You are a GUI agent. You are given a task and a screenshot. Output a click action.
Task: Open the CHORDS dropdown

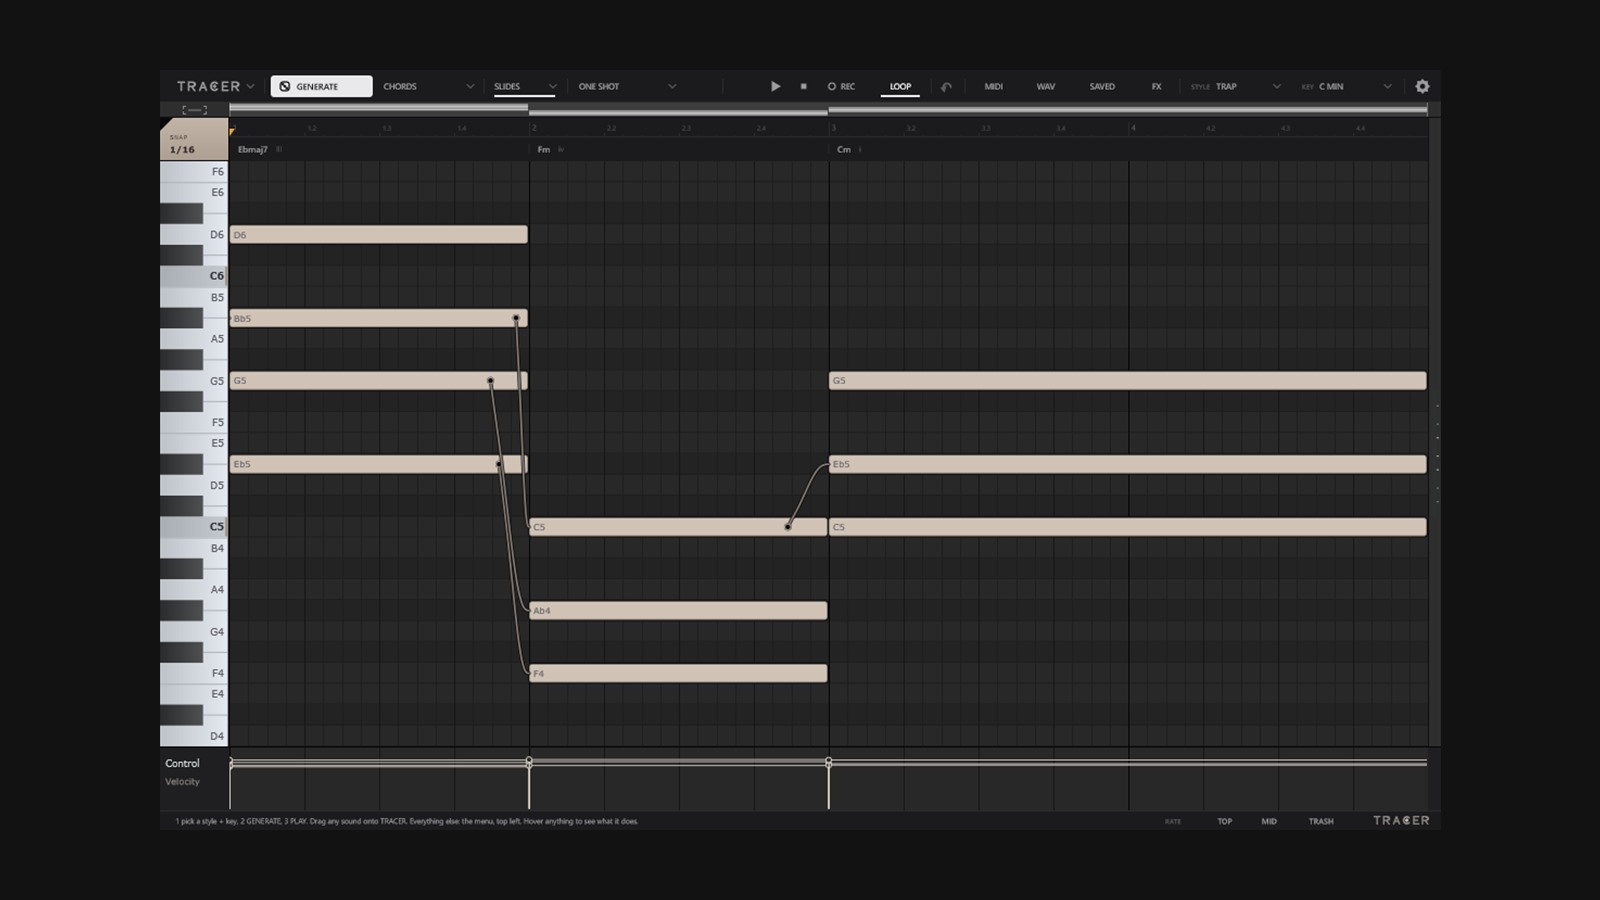[428, 86]
